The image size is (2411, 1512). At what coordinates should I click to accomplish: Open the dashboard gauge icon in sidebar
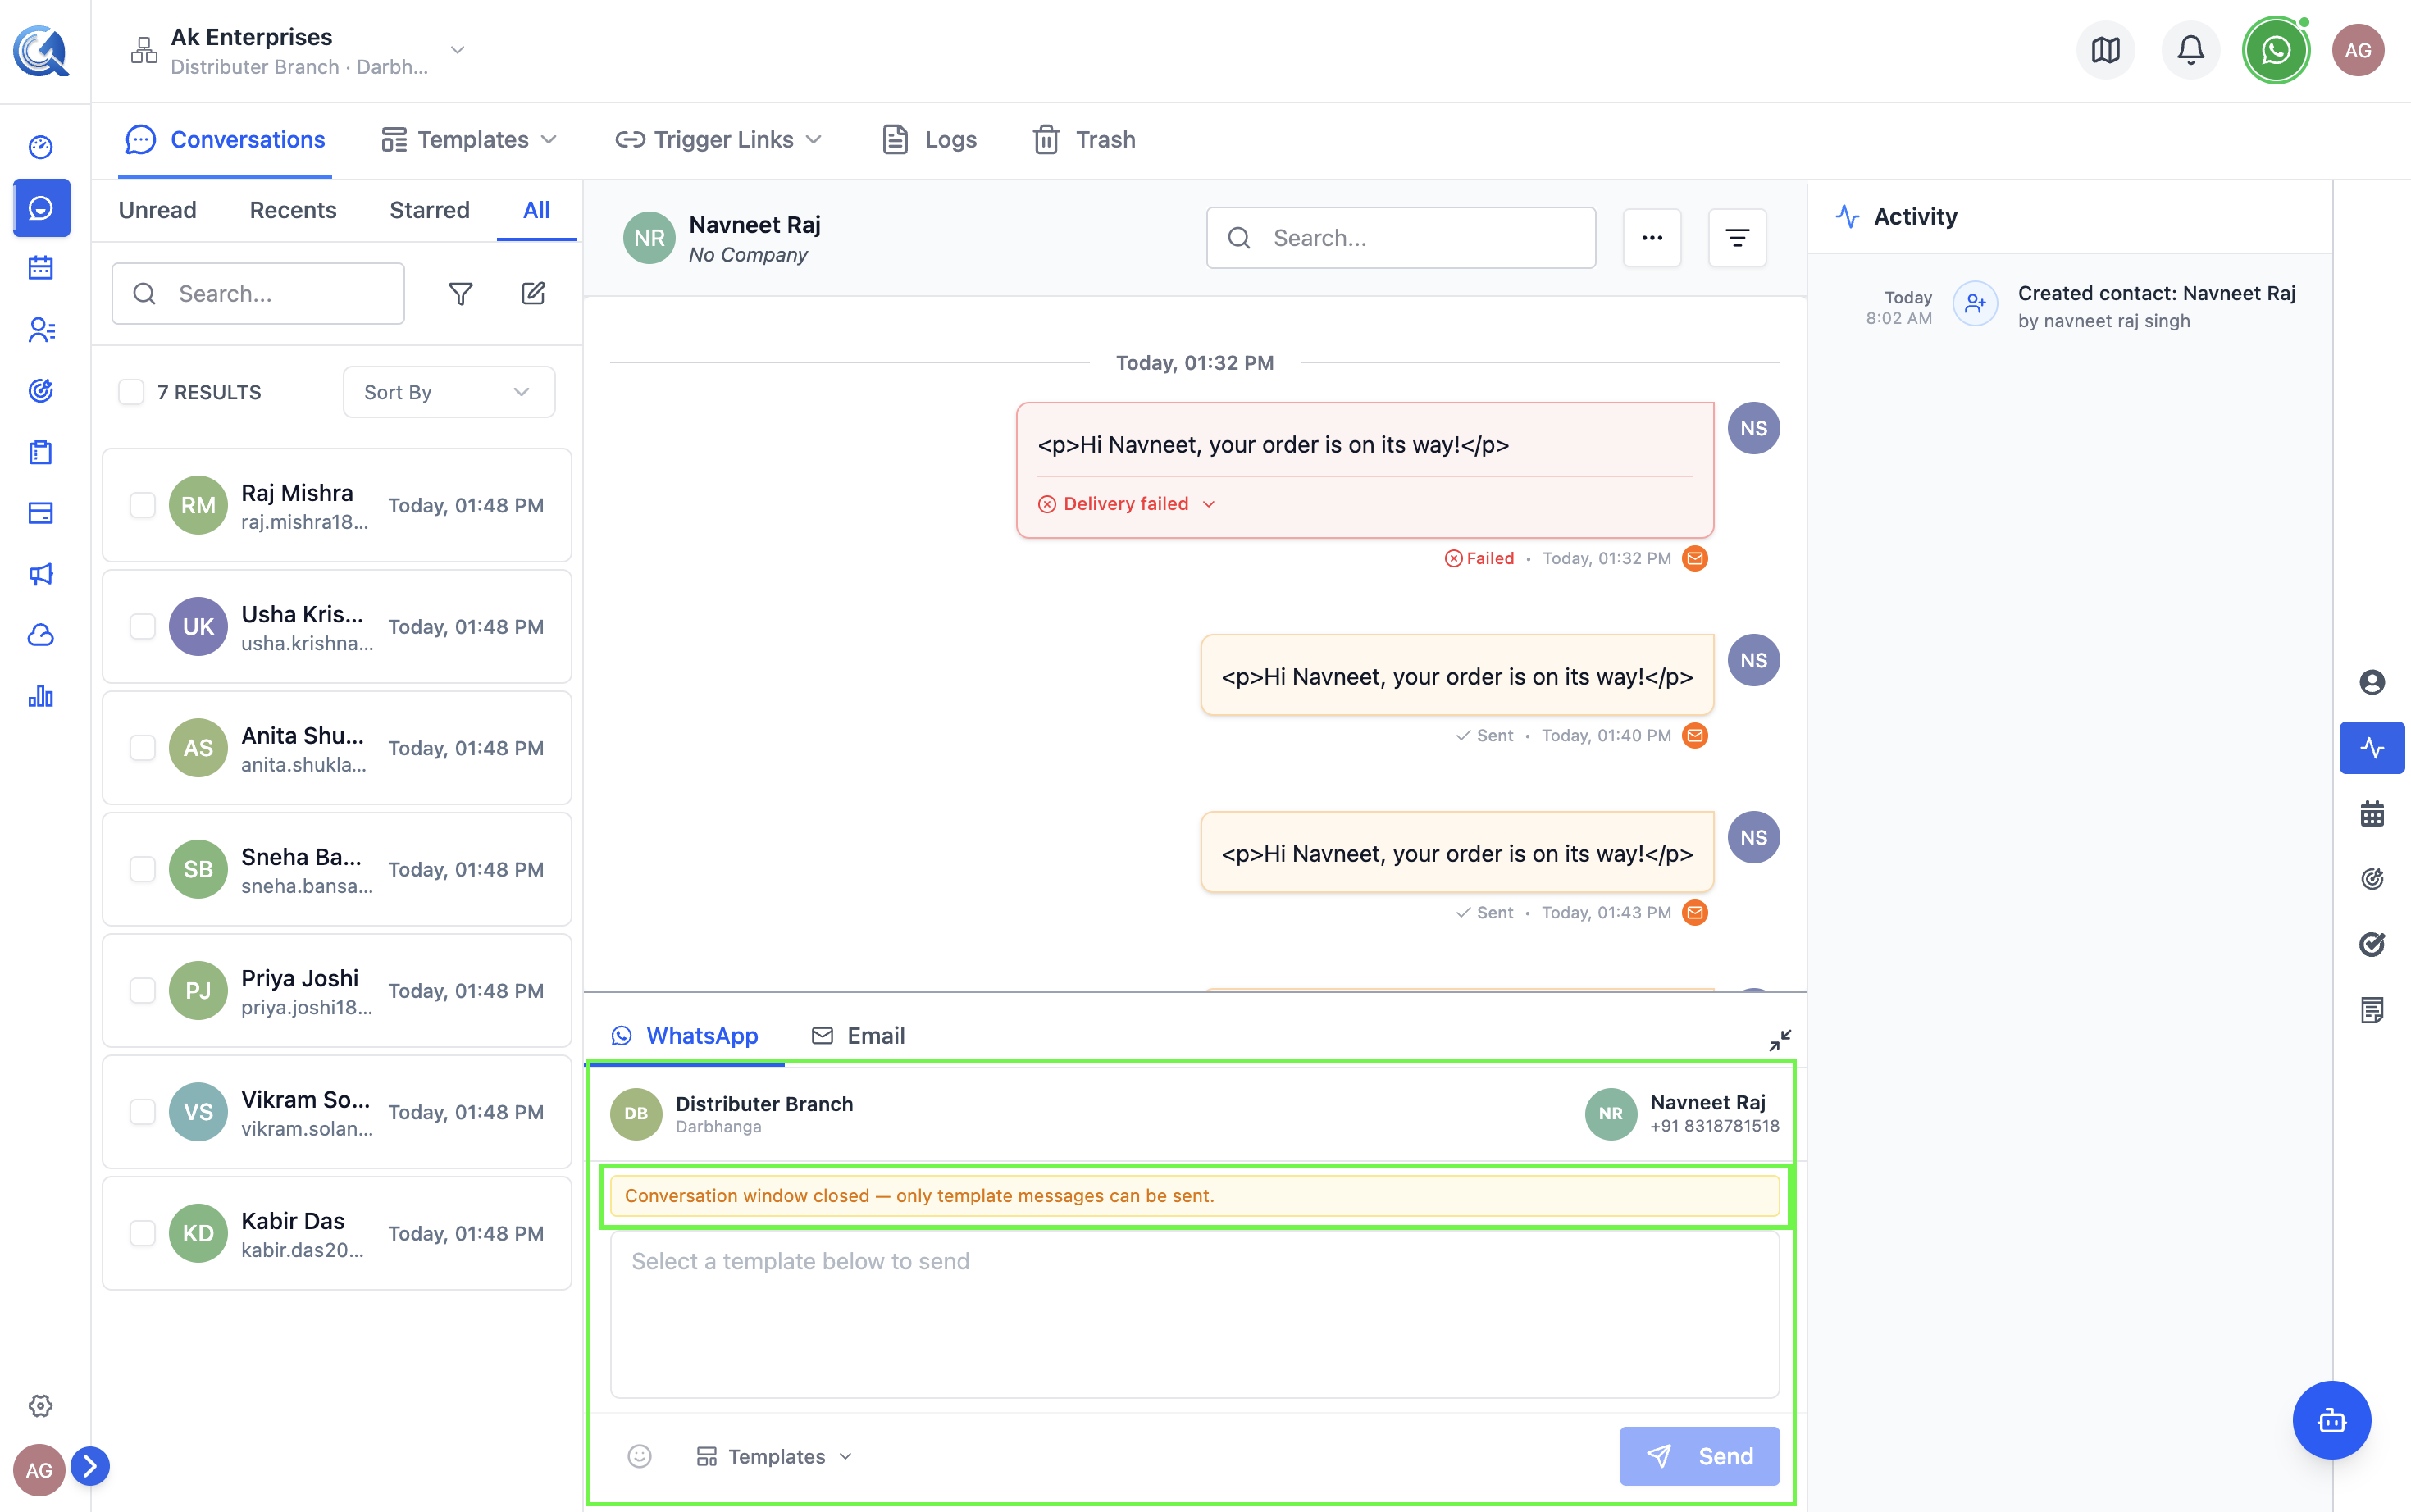41,147
